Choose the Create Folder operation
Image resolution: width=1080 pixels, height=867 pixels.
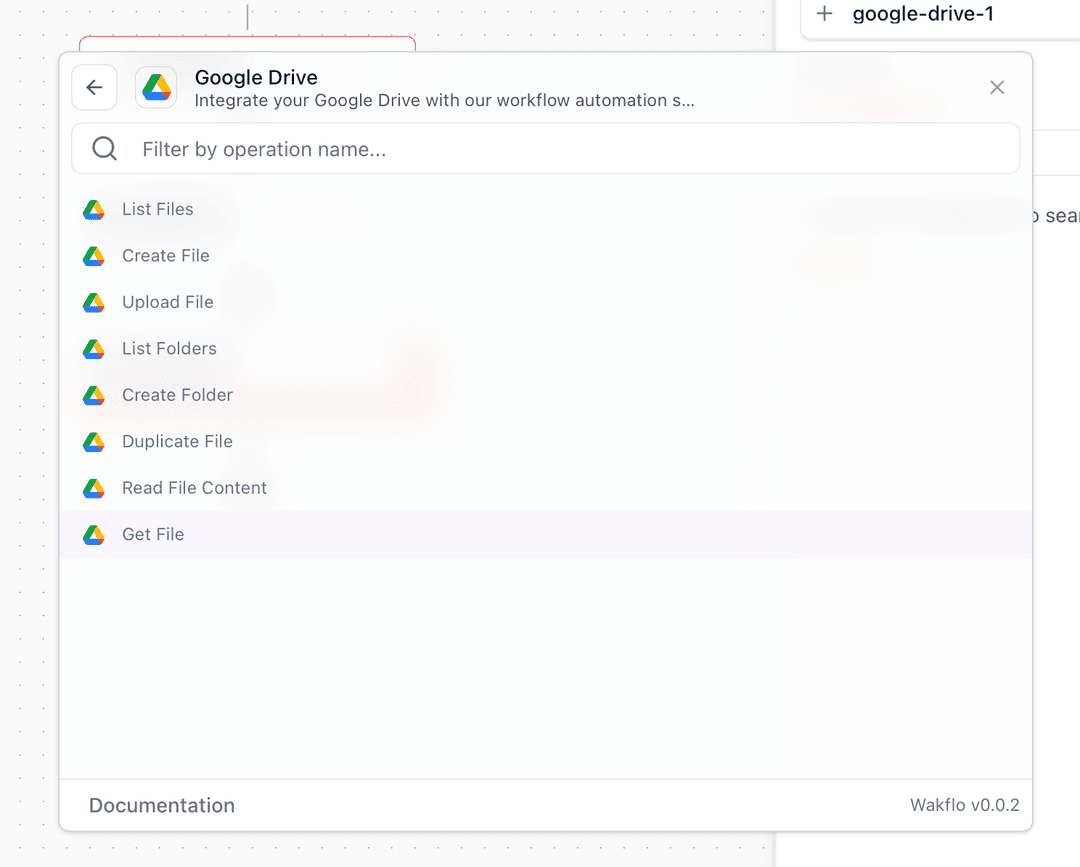[176, 395]
